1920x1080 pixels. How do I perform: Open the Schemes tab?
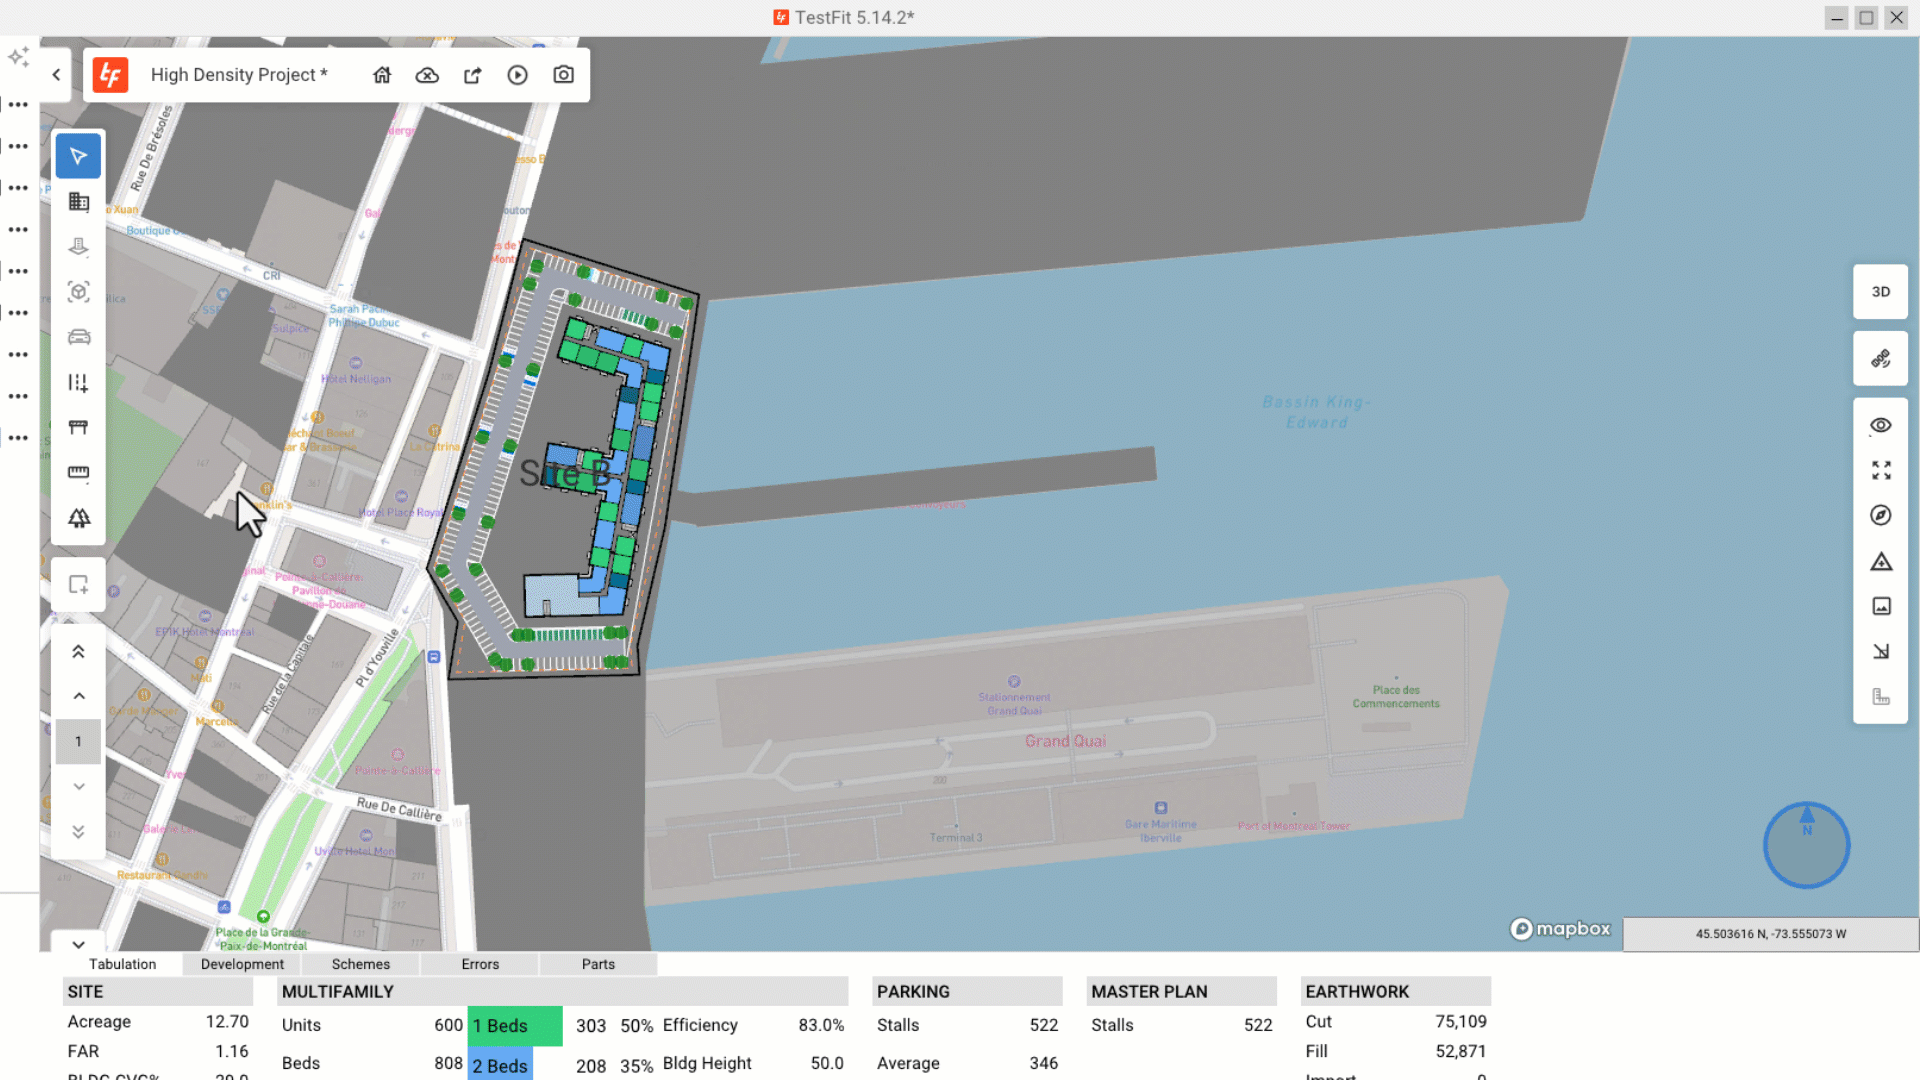[x=360, y=964]
